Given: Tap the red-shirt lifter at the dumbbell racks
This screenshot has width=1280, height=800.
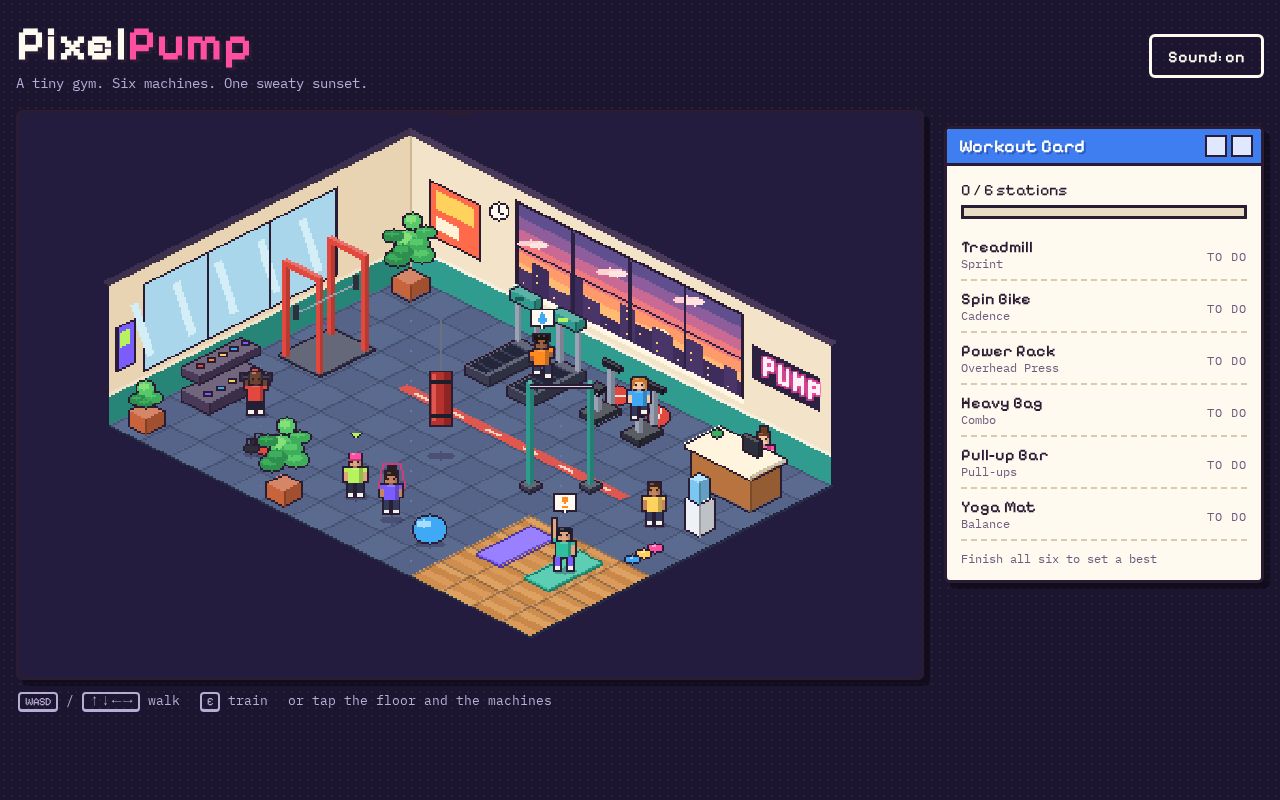Looking at the screenshot, I should (x=255, y=391).
